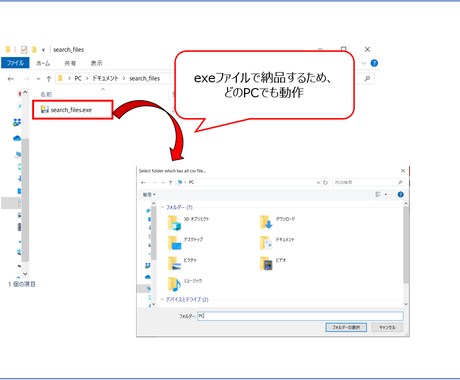
Task: Click the dialog file list scroll-down arrow
Action: click(x=406, y=304)
